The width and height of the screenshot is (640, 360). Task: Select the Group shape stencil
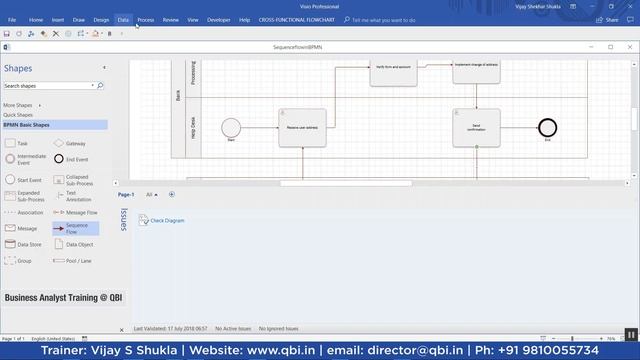point(18,260)
